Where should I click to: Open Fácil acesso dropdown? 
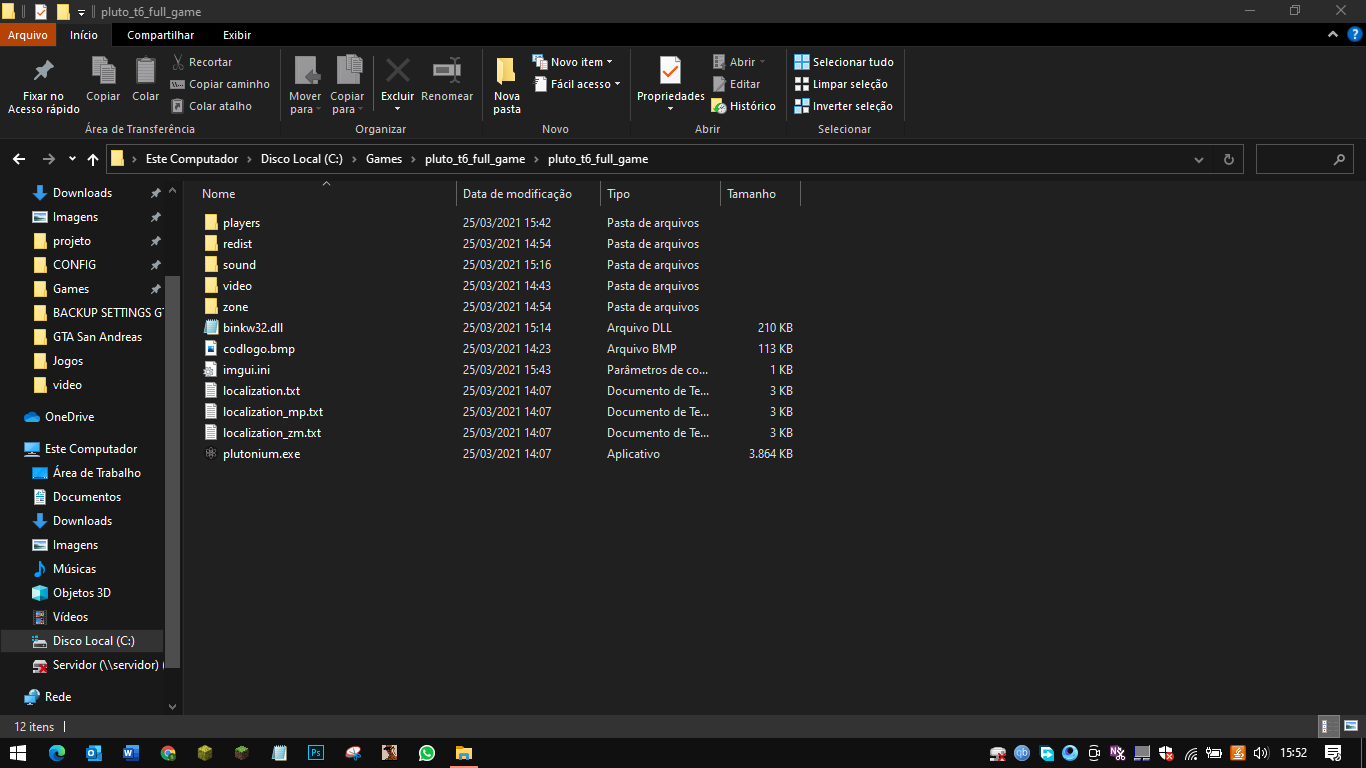click(x=577, y=84)
